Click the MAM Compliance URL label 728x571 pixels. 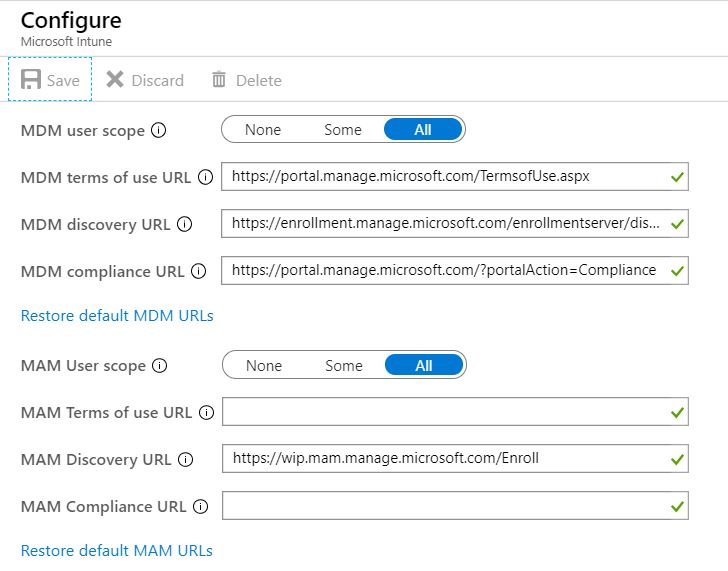pyautogui.click(x=104, y=506)
